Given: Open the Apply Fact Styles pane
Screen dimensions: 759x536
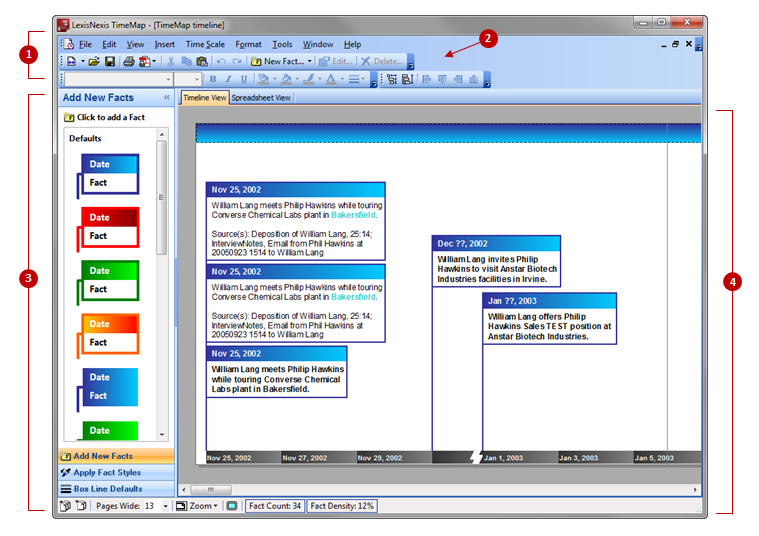Looking at the screenshot, I should click(x=116, y=473).
